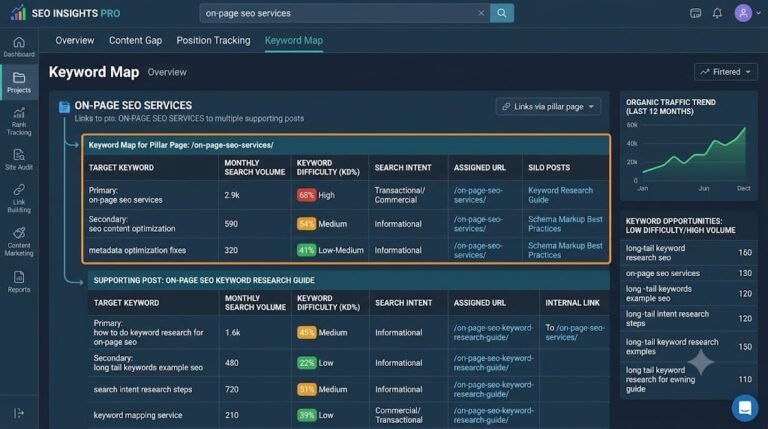Screen dimensions: 768x429
Task: Open the Links via pillar page dropdown
Action: (548, 107)
